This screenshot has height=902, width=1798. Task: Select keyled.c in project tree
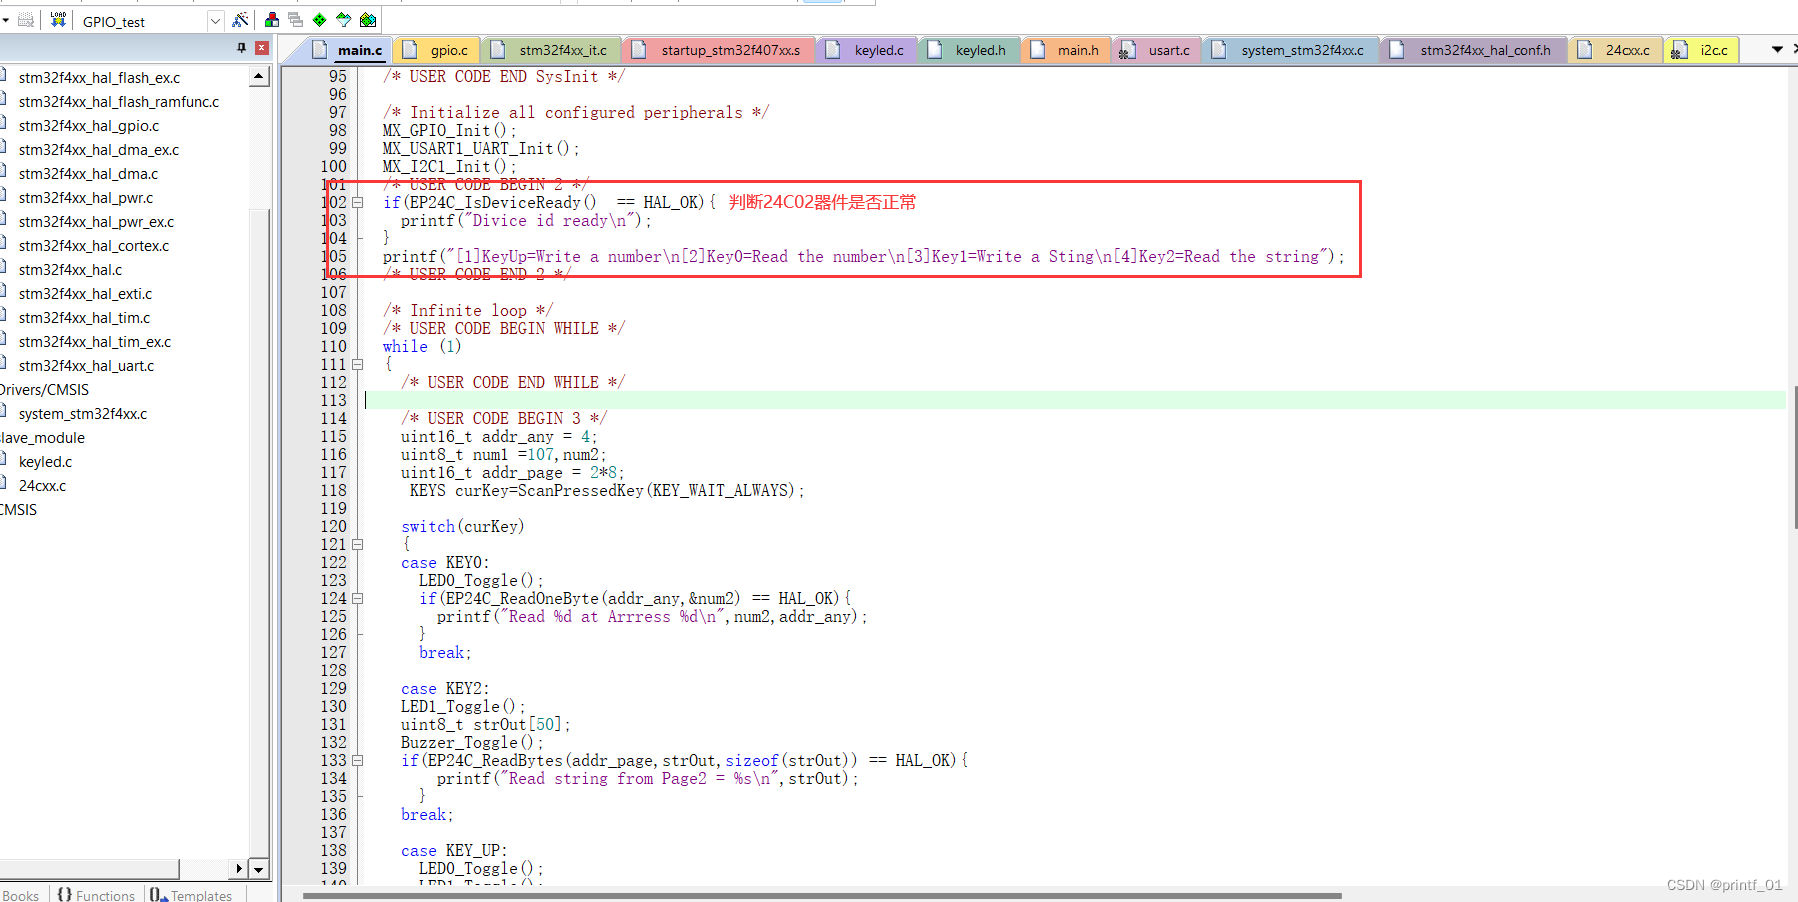pyautogui.click(x=45, y=461)
